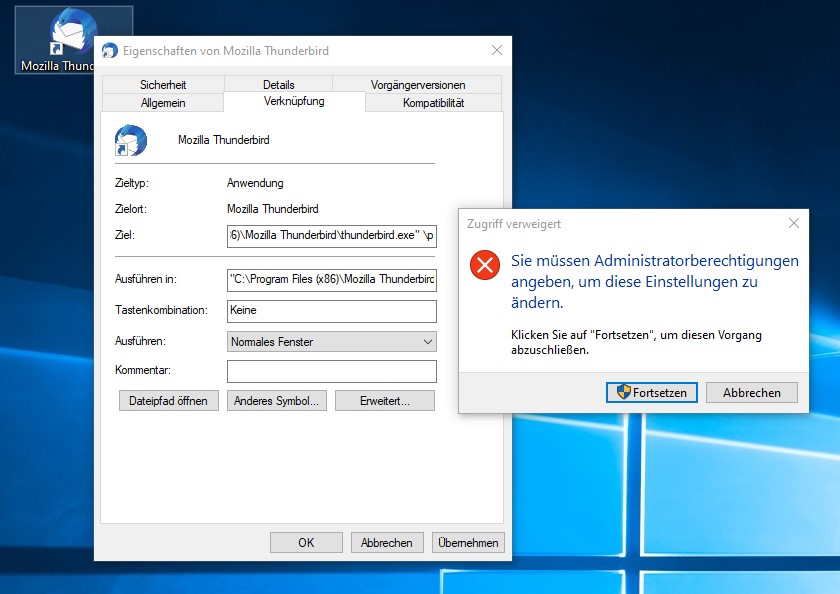The image size is (840, 594).
Task: Click the Ziel label
Action: [x=125, y=235]
